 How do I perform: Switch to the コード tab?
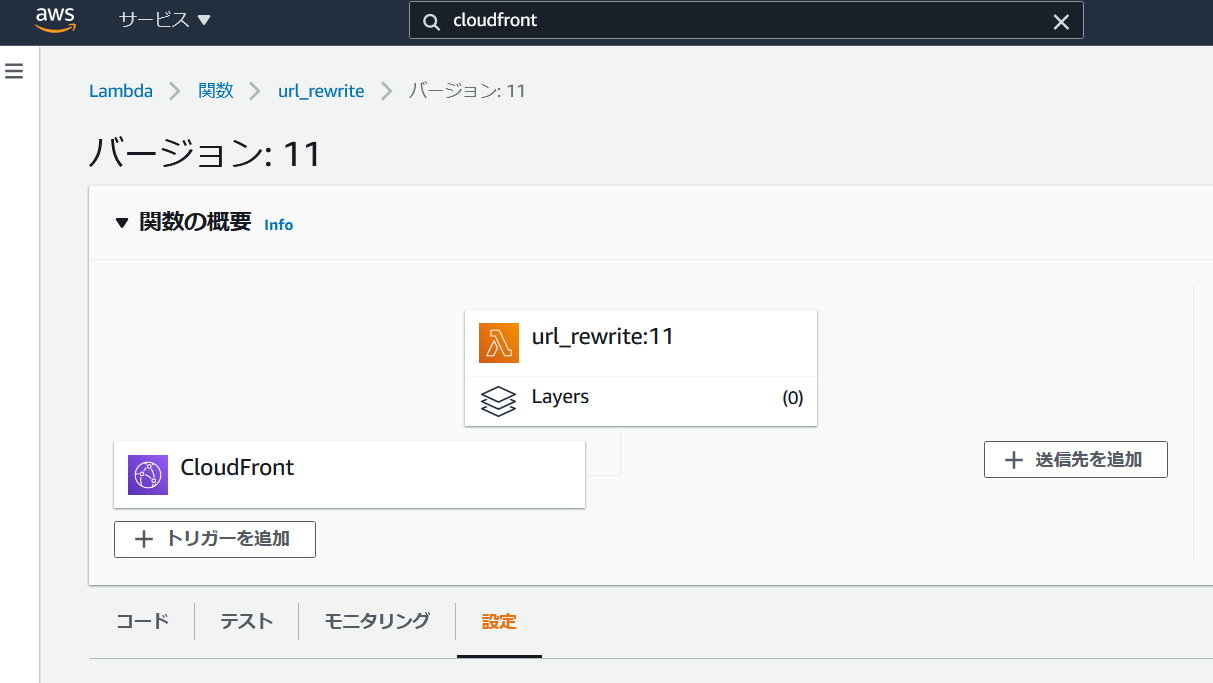[142, 621]
